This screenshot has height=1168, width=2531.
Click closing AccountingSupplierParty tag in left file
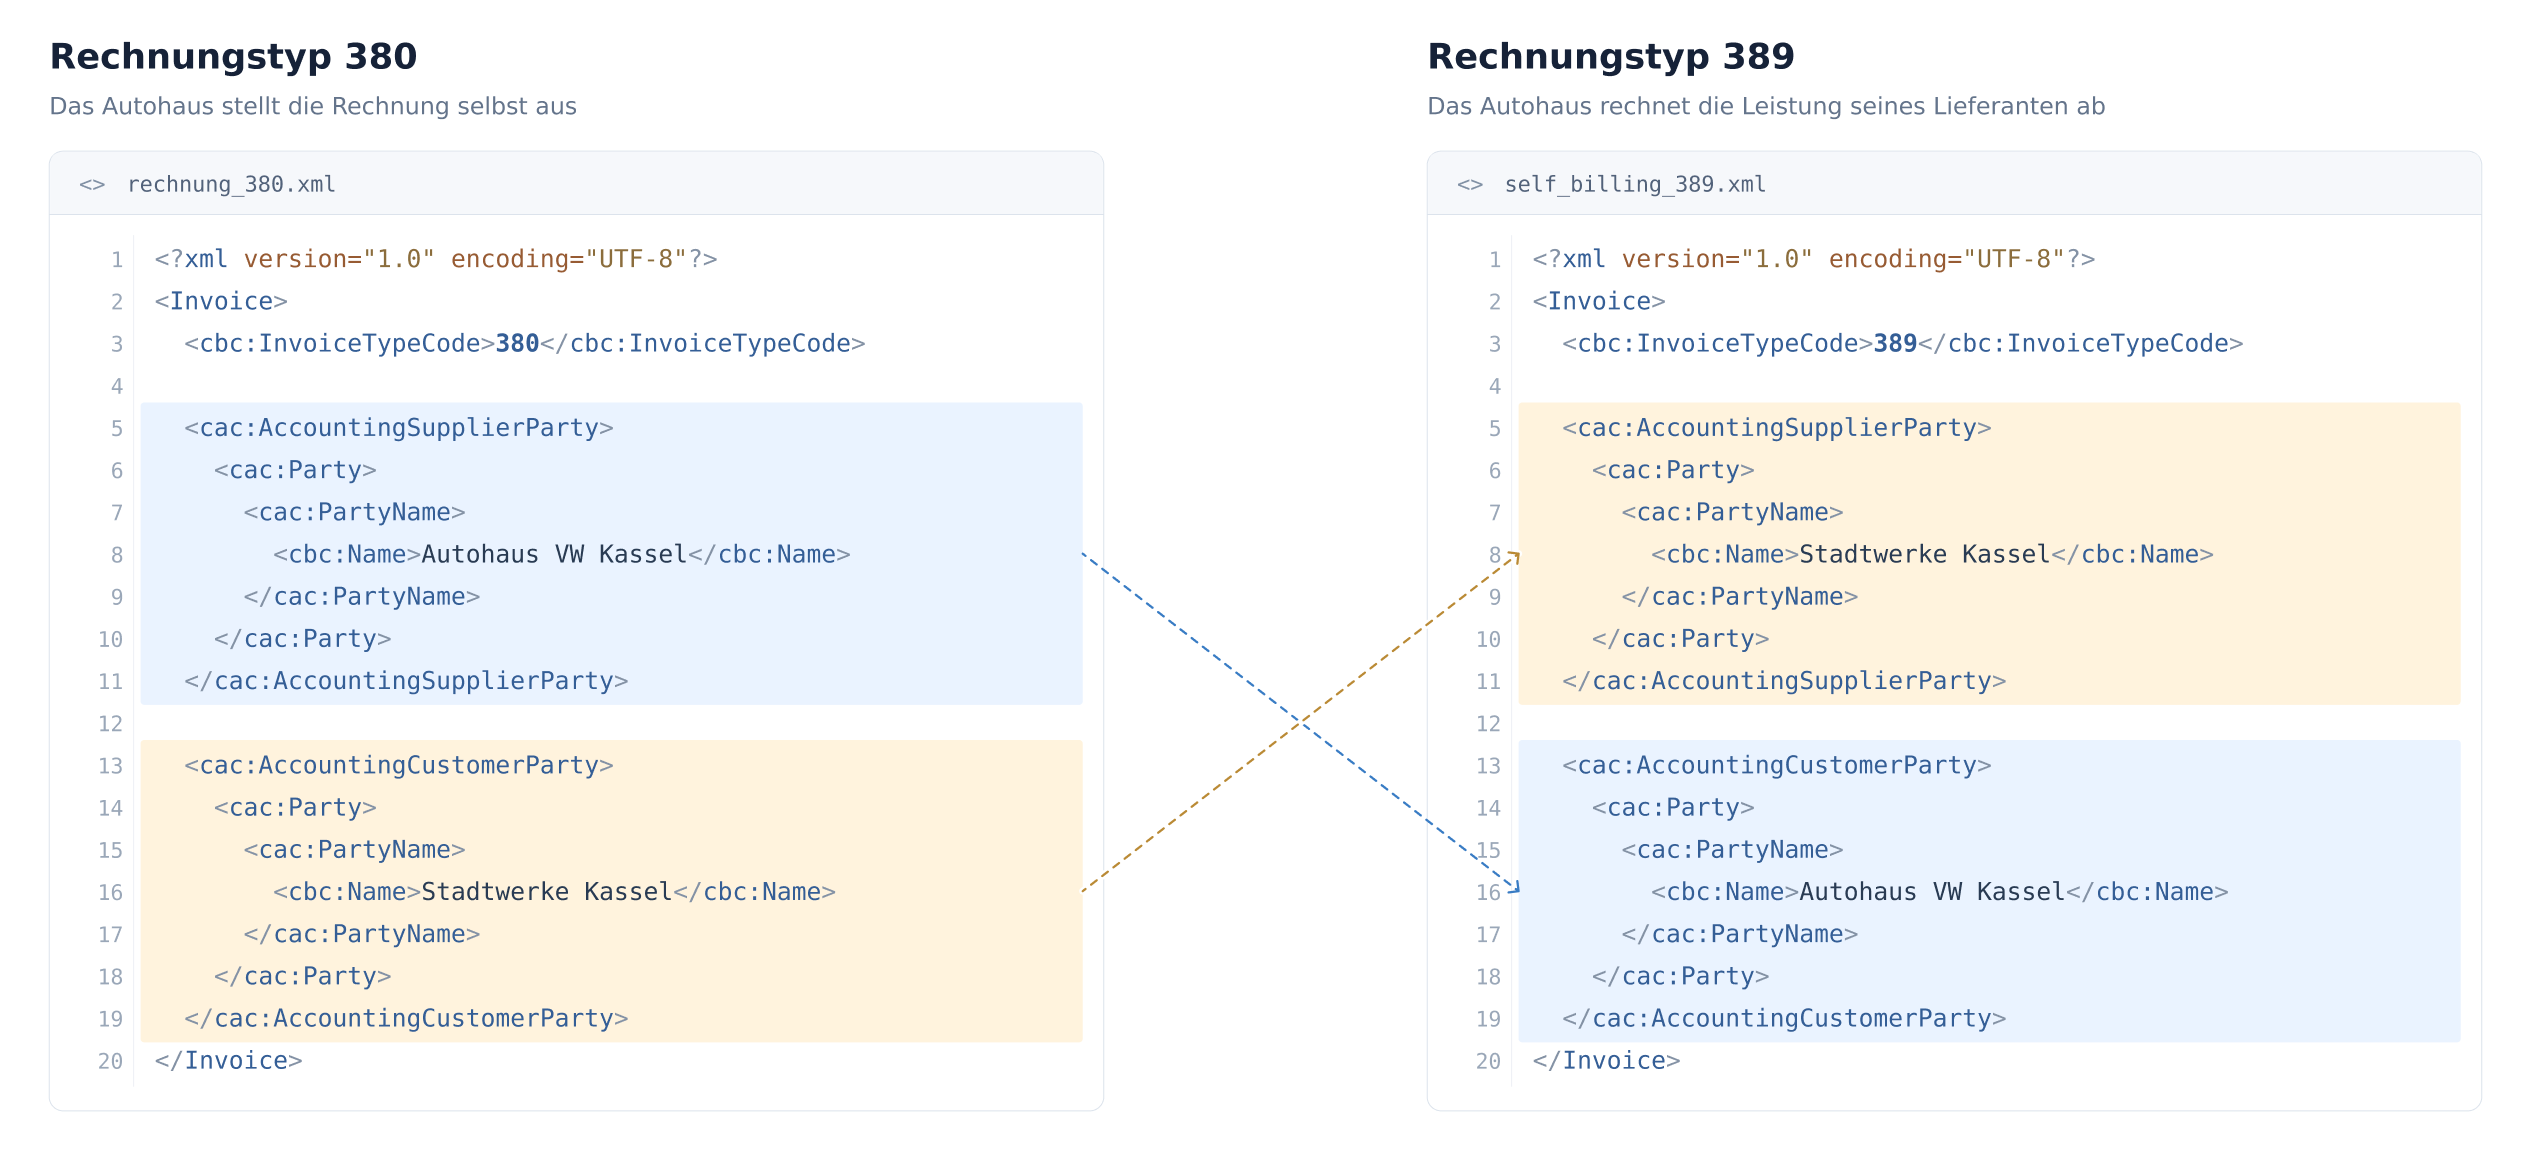406,681
